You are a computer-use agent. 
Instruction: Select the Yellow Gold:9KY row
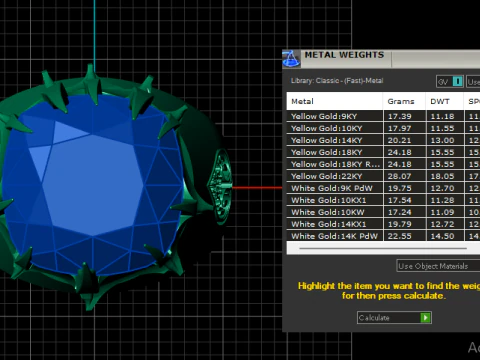[x=383, y=116]
